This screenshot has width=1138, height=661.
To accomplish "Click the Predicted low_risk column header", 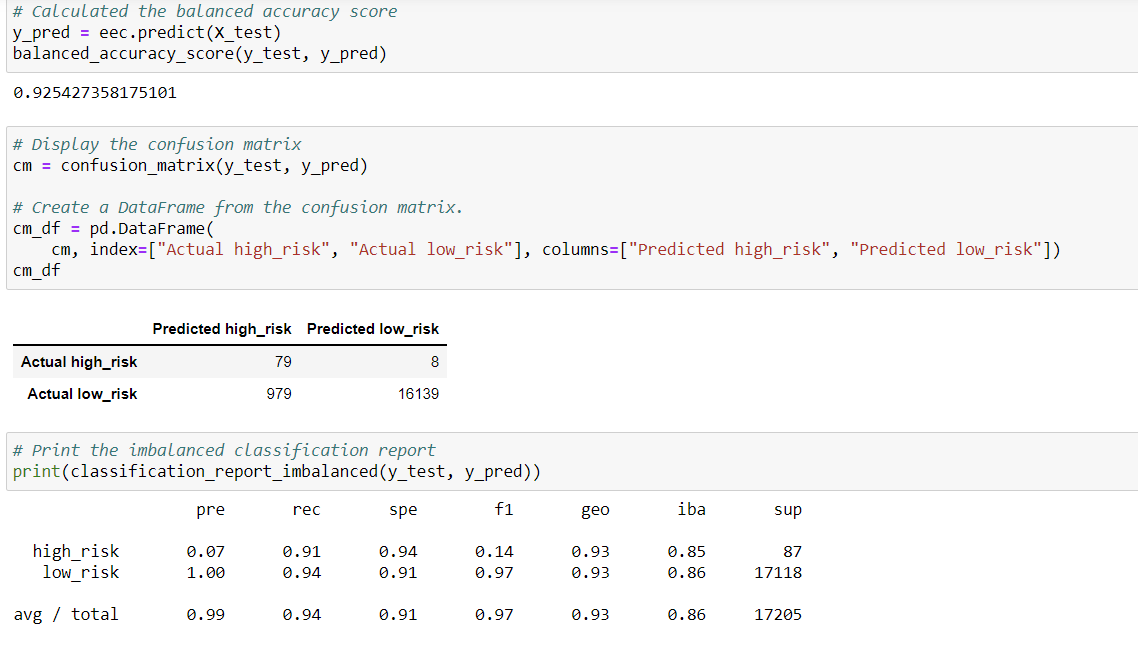I will pyautogui.click(x=373, y=329).
